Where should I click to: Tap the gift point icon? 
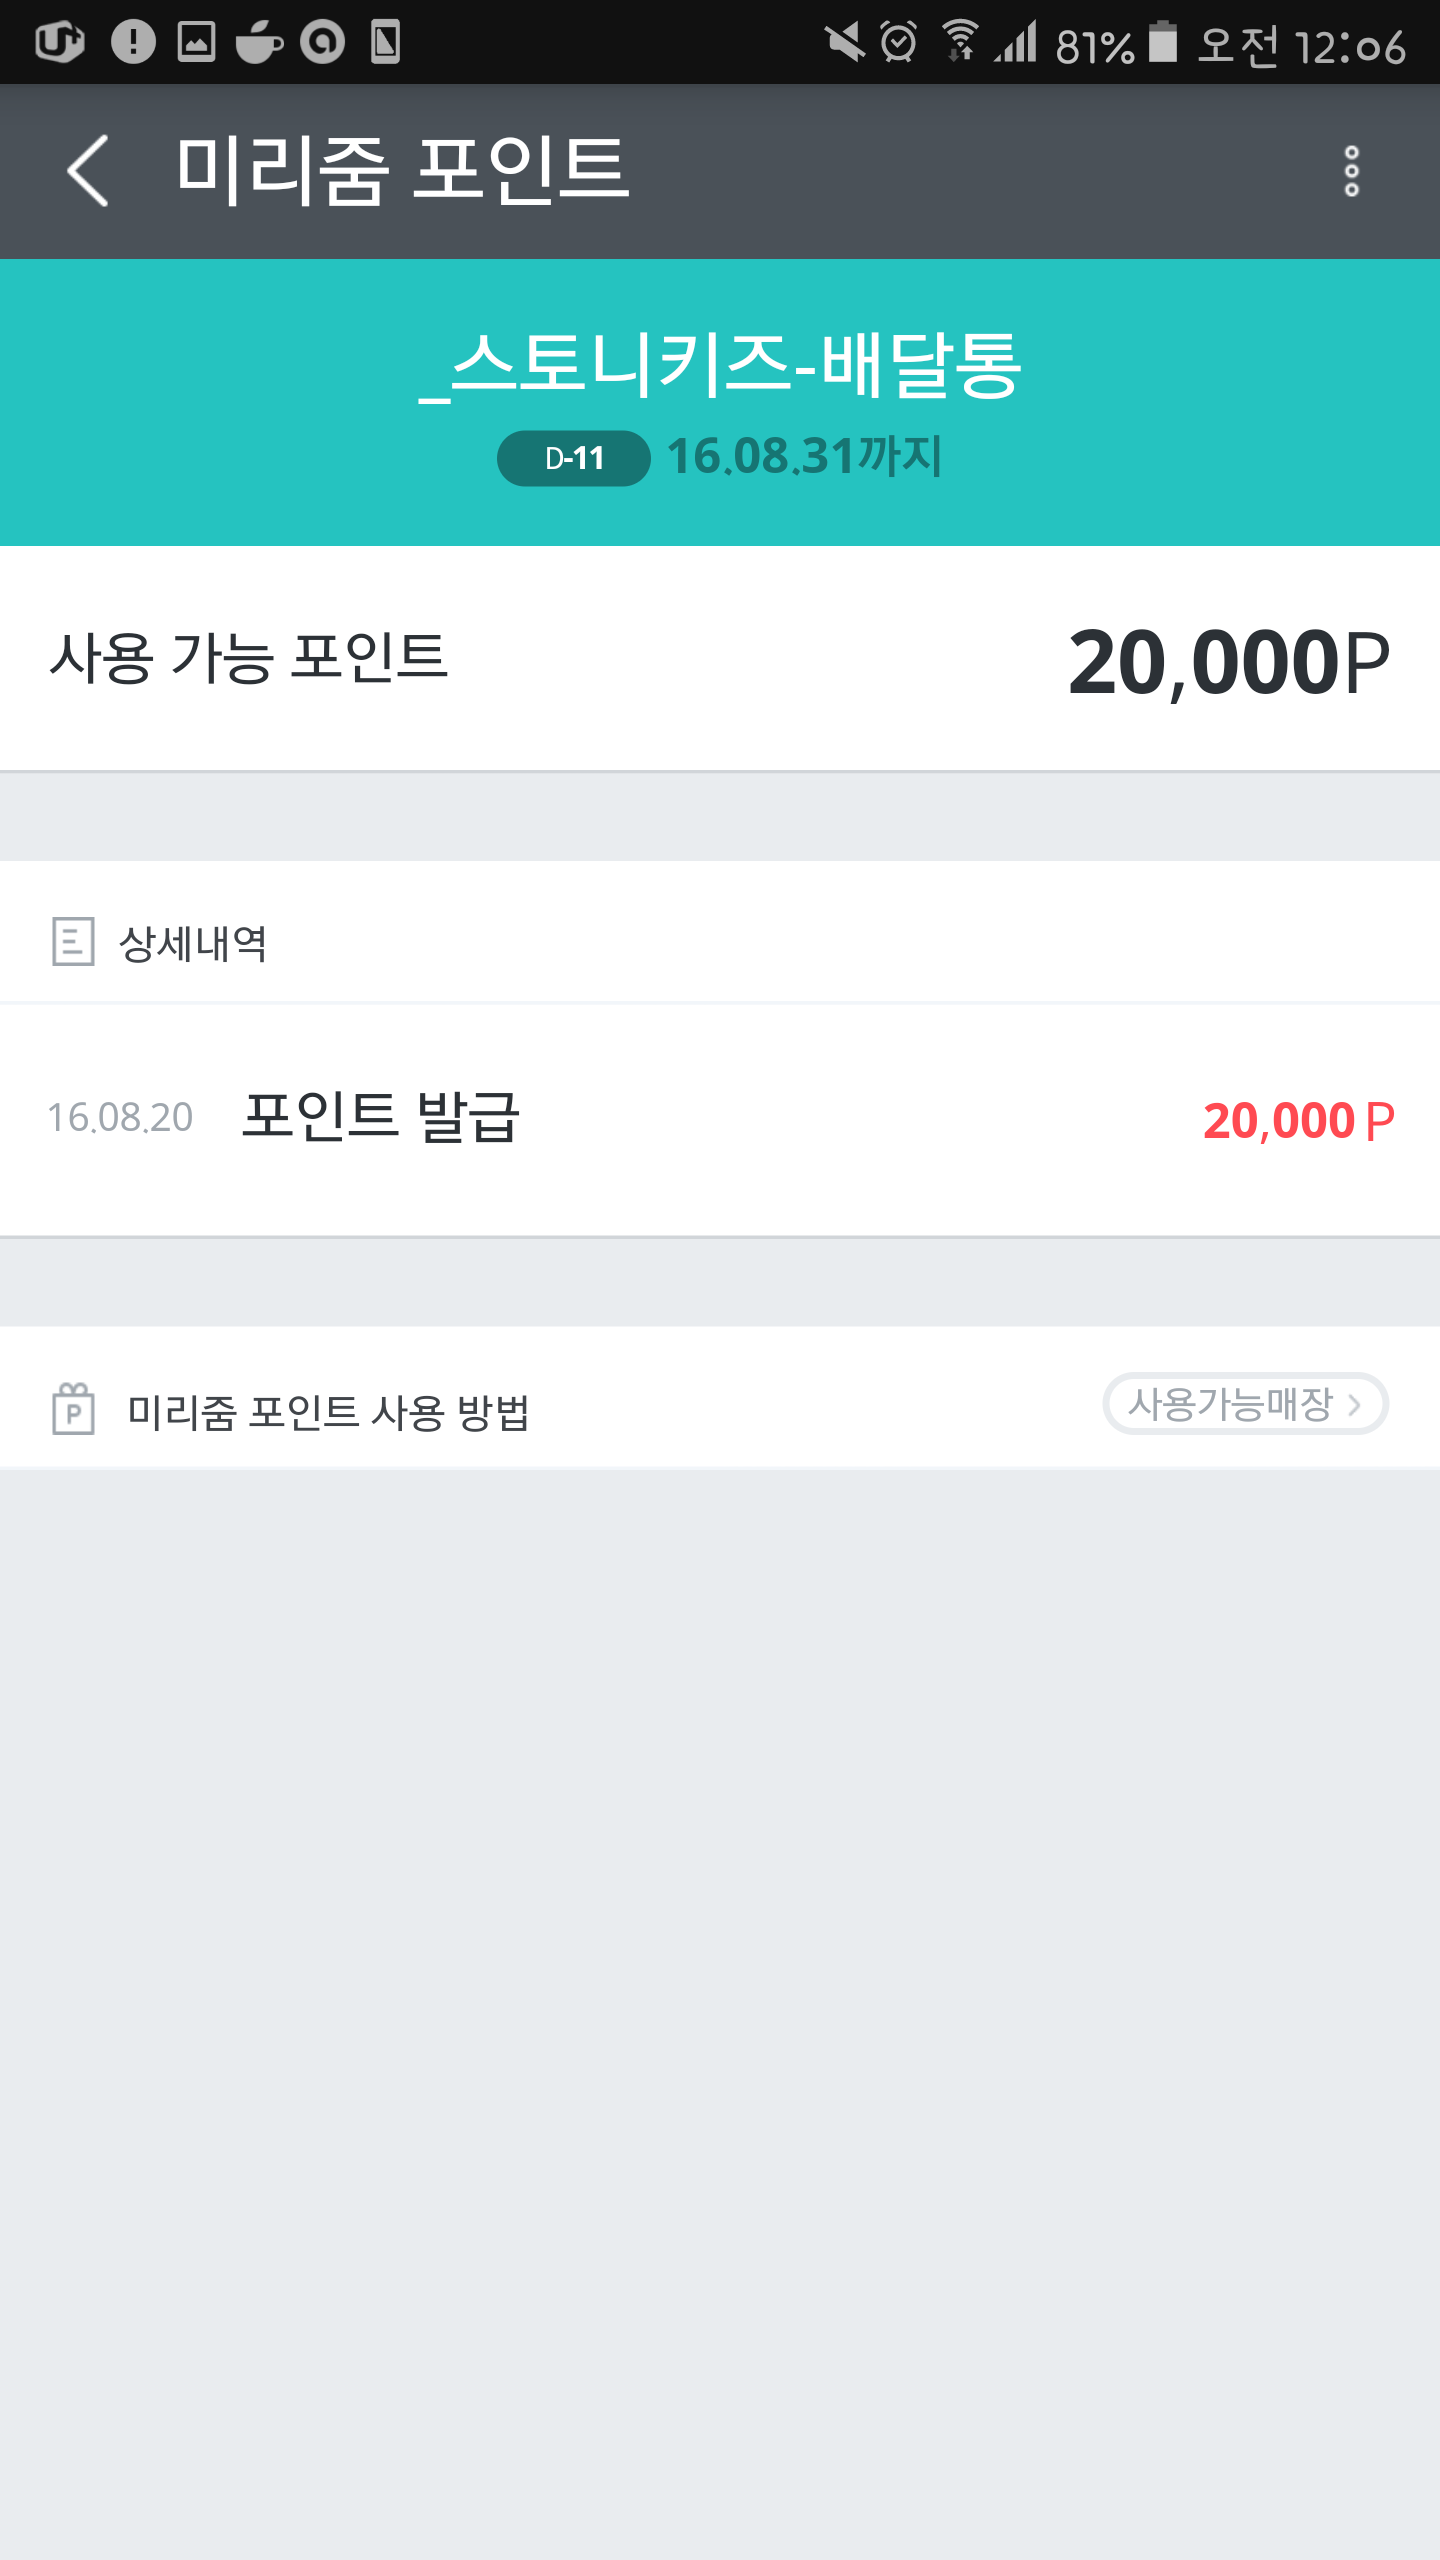[x=73, y=1409]
